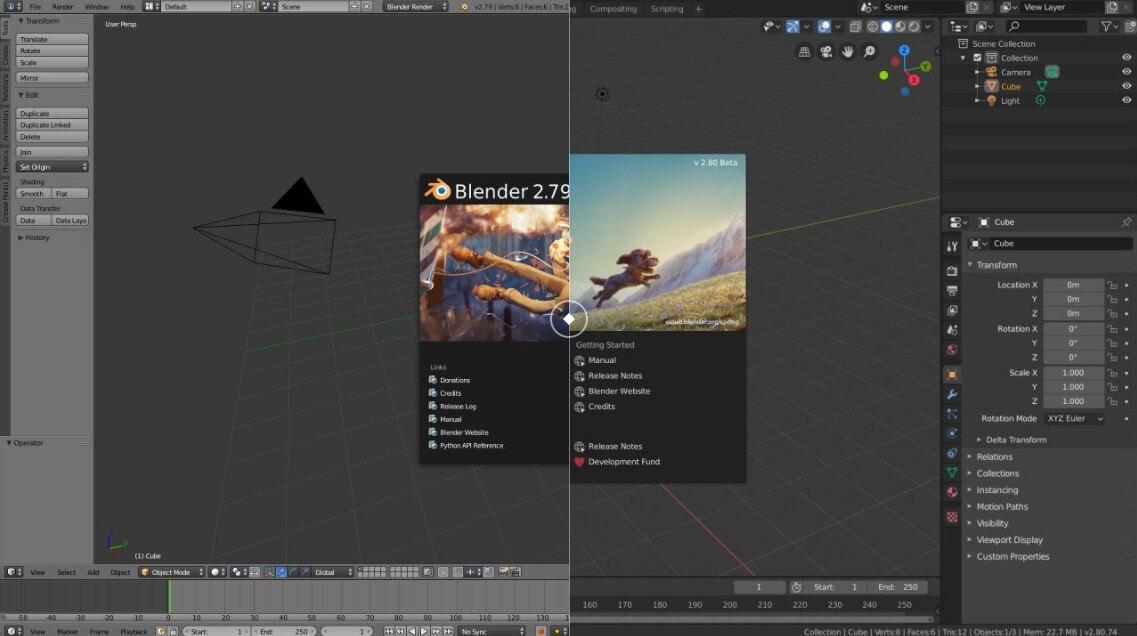Viewport: 1137px width, 636px height.
Task: Toggle X-ray icon in 2.80 viewport header
Action: [856, 27]
